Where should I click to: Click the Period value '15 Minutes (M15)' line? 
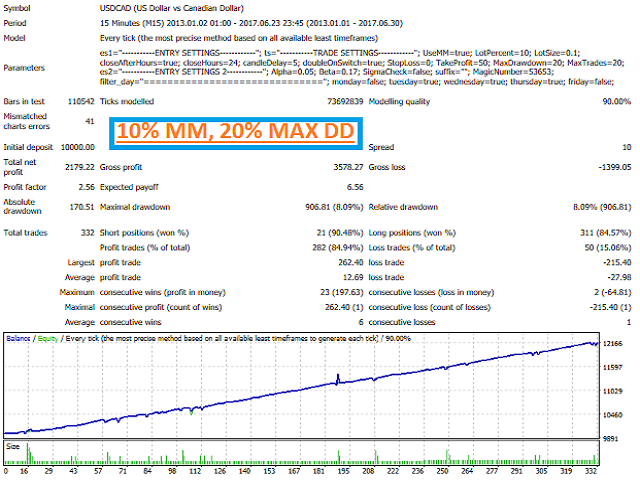click(251, 23)
